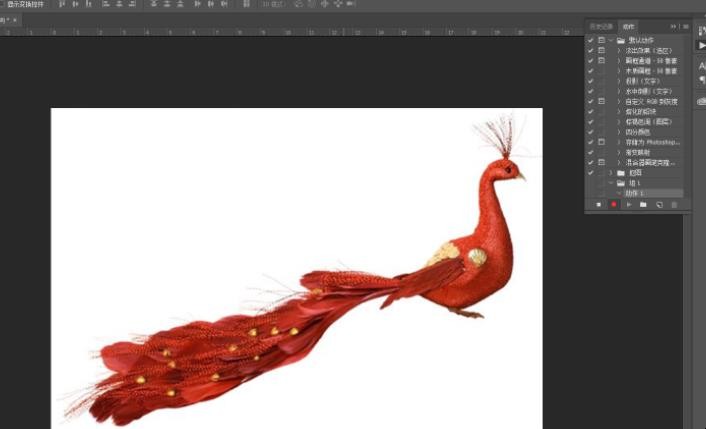
Task: Toggle the dialog box icon for 自定义 RGB 到灰度
Action: click(602, 101)
